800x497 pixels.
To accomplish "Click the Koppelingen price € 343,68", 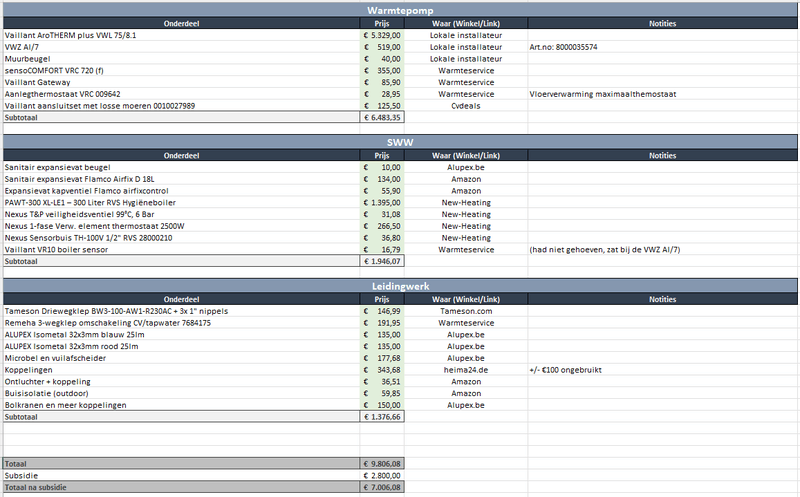I will pyautogui.click(x=382, y=370).
